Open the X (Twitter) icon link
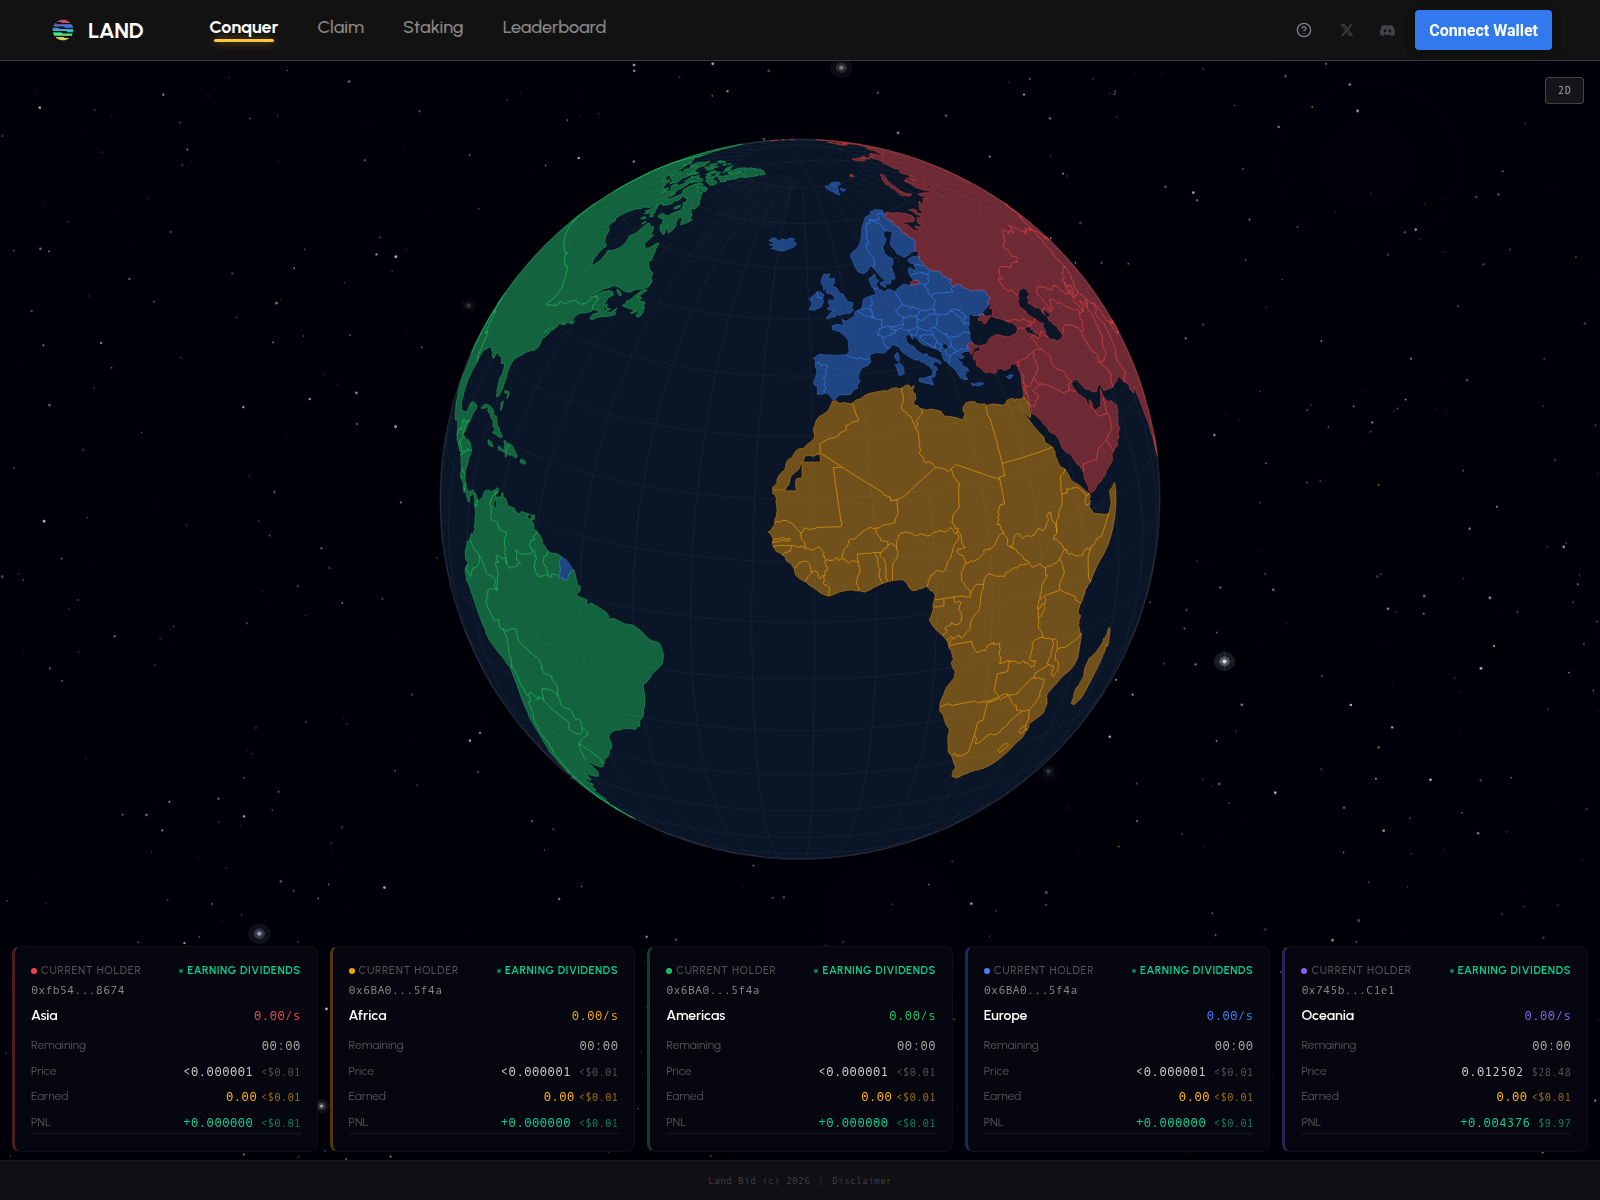 tap(1347, 30)
